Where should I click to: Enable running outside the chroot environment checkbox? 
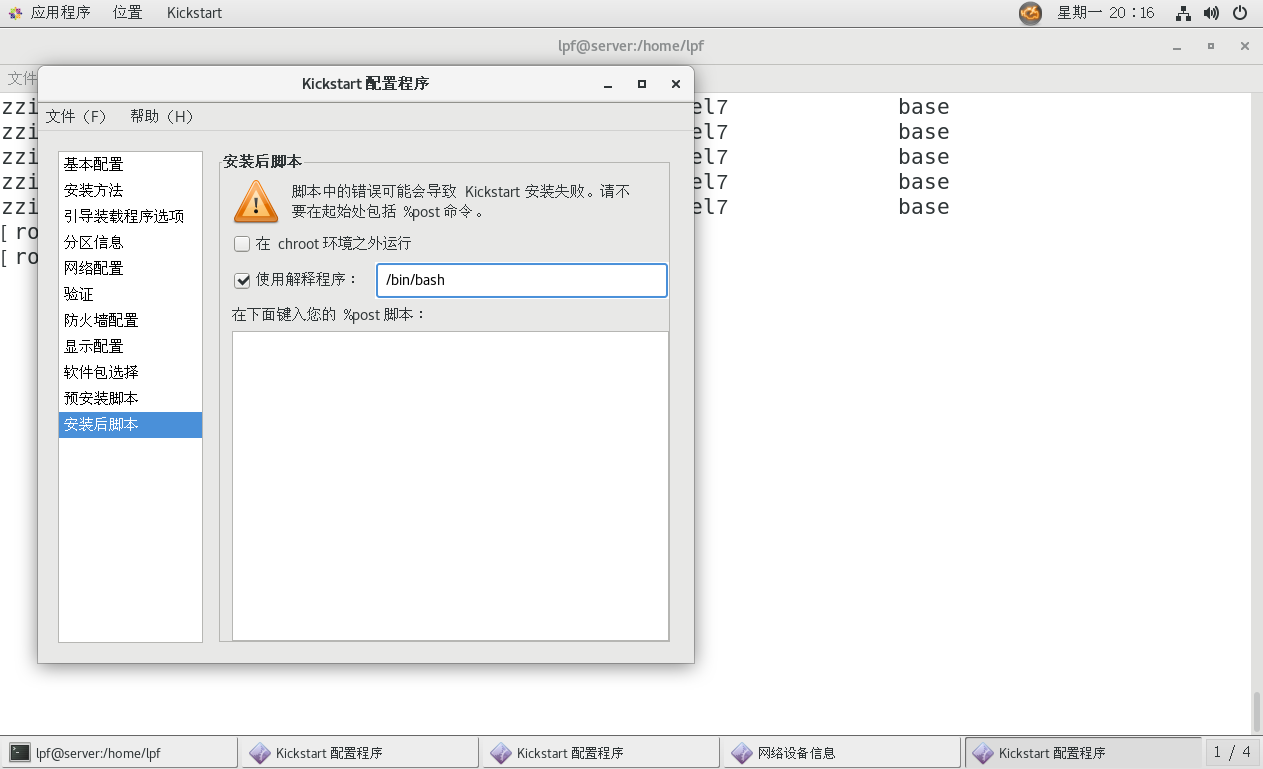click(x=242, y=244)
